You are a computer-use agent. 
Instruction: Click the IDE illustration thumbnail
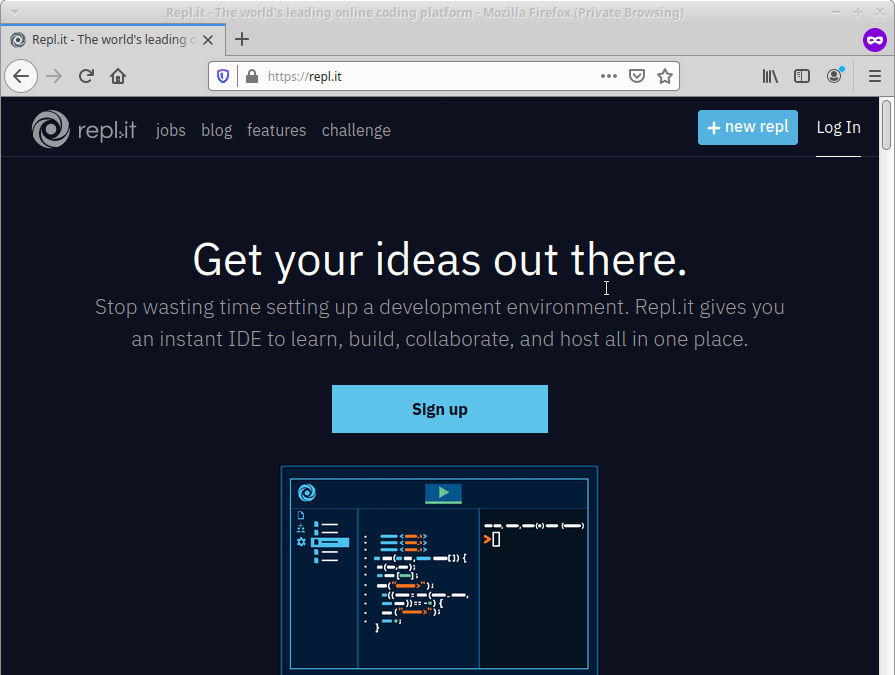pyautogui.click(x=440, y=571)
